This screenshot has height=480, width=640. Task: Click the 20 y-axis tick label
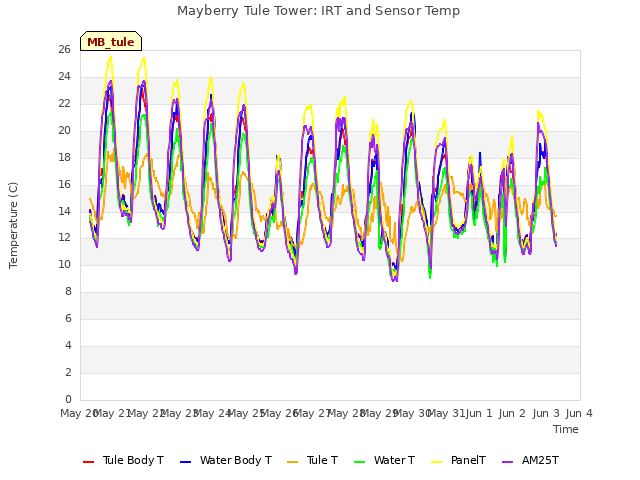tap(64, 130)
